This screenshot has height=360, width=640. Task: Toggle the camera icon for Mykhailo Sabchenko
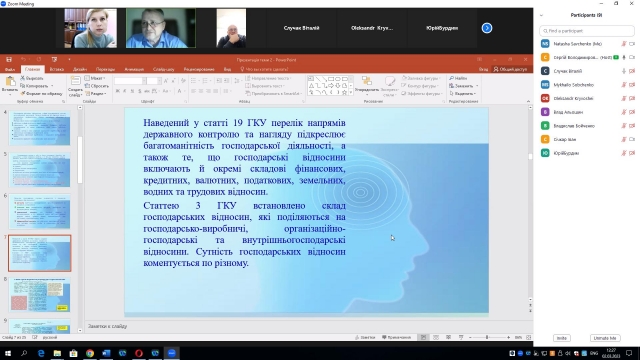pos(632,85)
